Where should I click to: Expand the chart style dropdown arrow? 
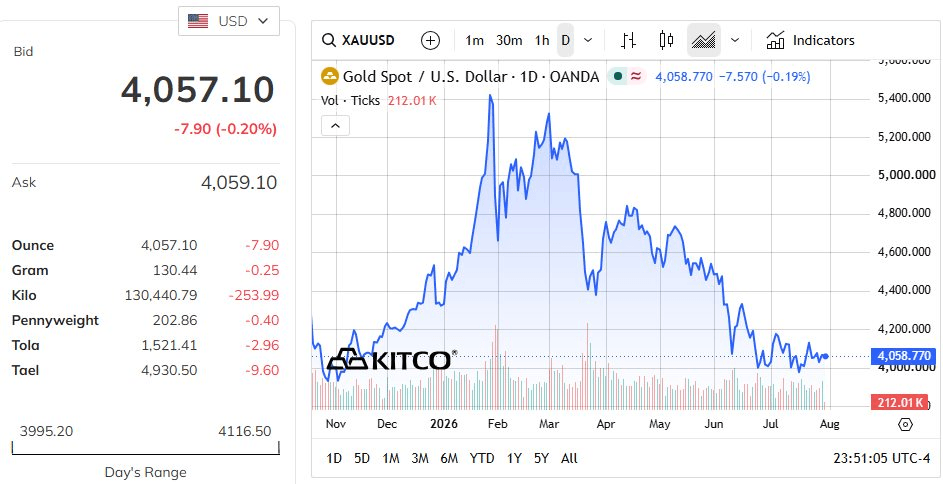pos(734,40)
